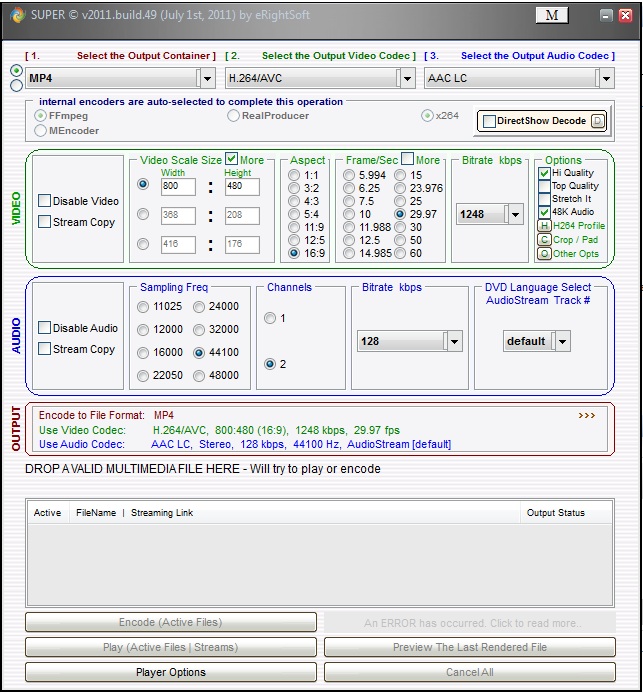
Task: Click the D icon beside DirectShow Decode
Action: click(x=598, y=121)
